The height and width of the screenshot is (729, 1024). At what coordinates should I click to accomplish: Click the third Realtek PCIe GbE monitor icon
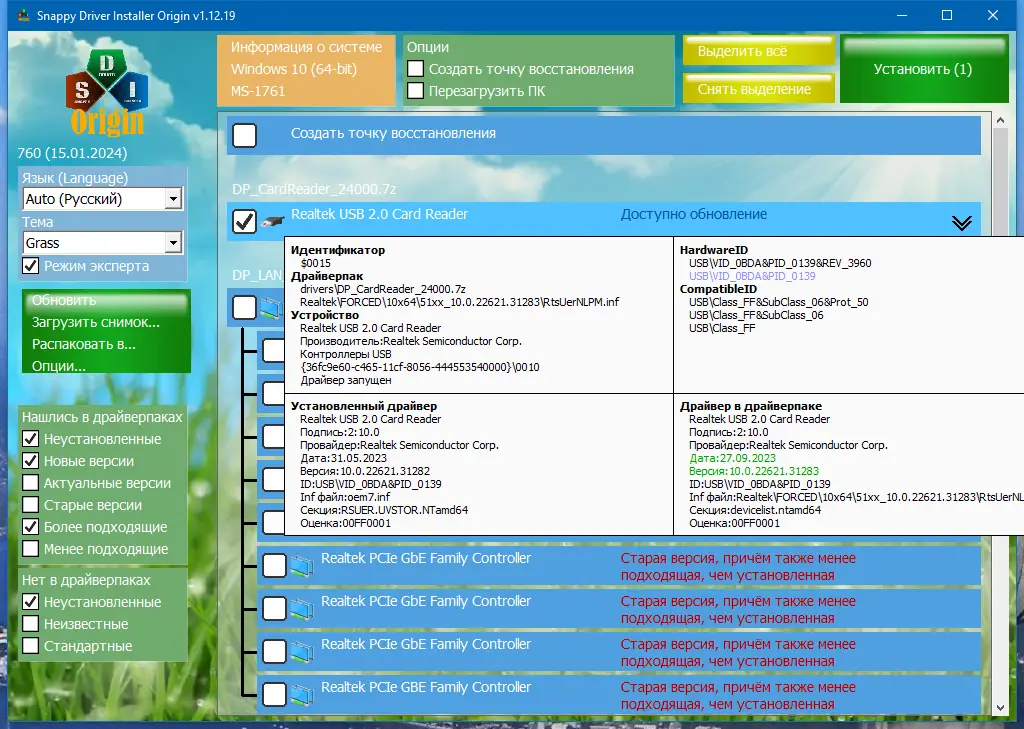click(x=302, y=651)
